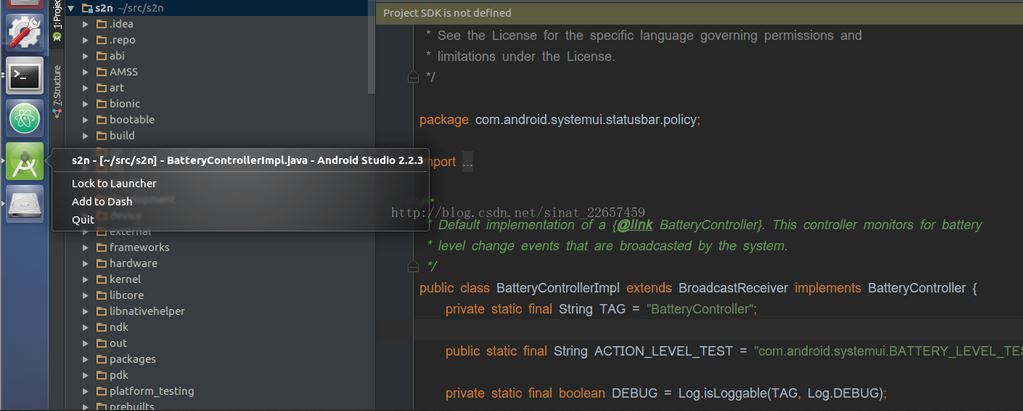Click the out folder icon

point(101,343)
